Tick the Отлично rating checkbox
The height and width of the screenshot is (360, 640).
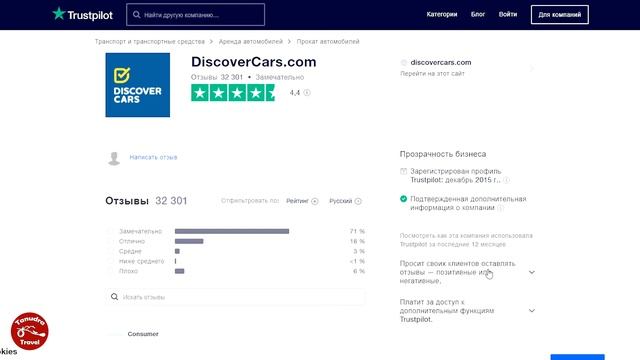pyautogui.click(x=110, y=241)
